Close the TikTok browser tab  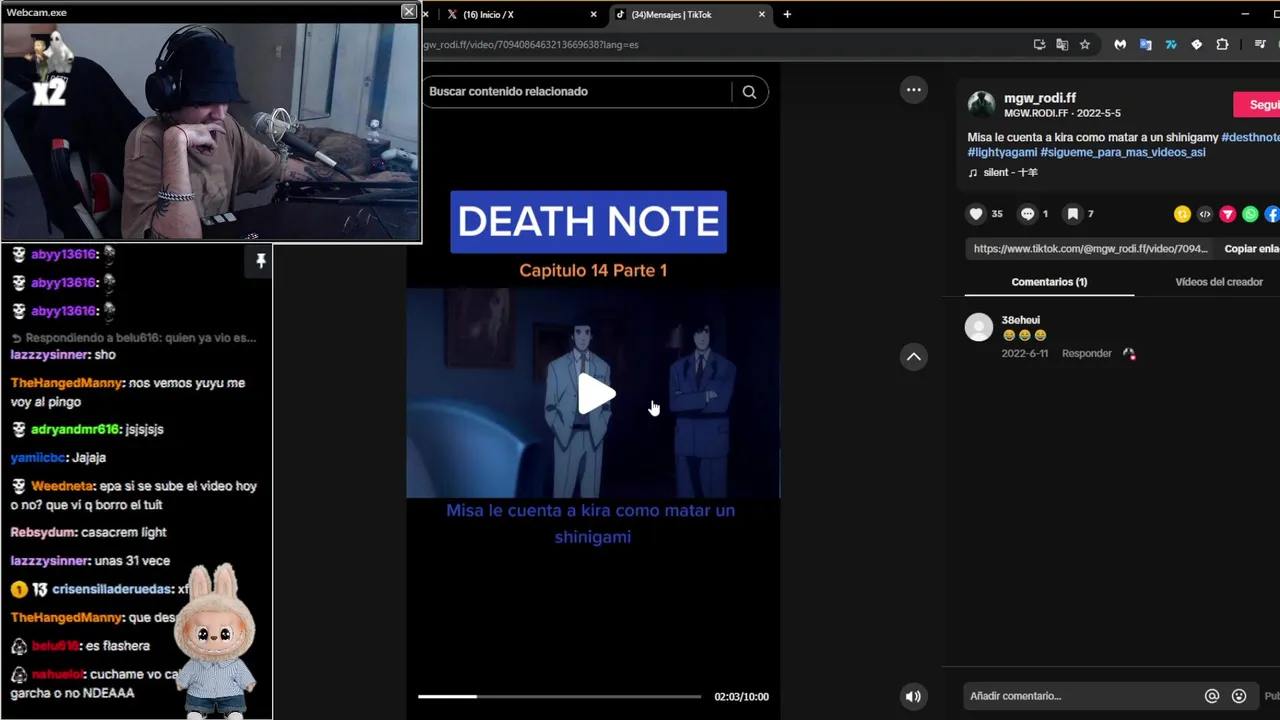pyautogui.click(x=762, y=15)
